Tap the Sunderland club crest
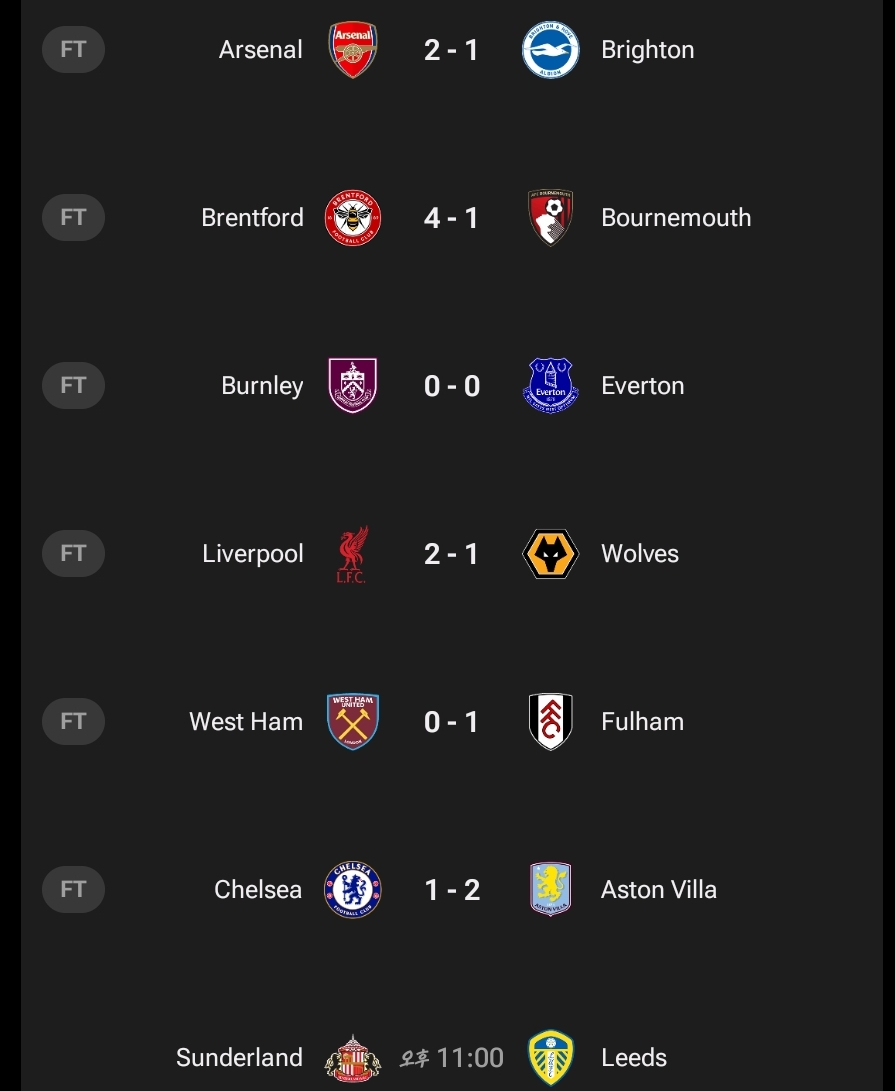This screenshot has width=895, height=1091. tap(353, 1058)
